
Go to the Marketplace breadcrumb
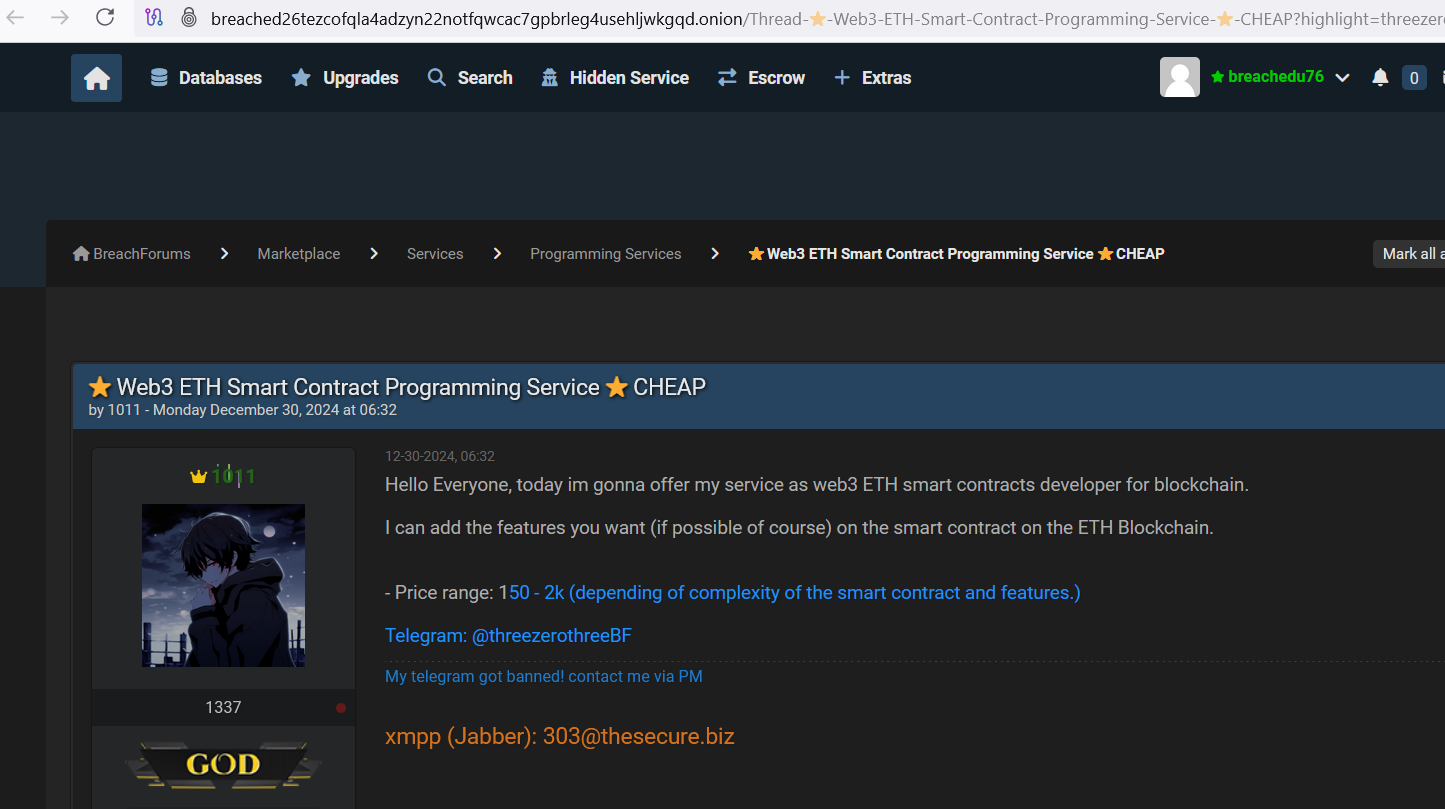pos(299,254)
